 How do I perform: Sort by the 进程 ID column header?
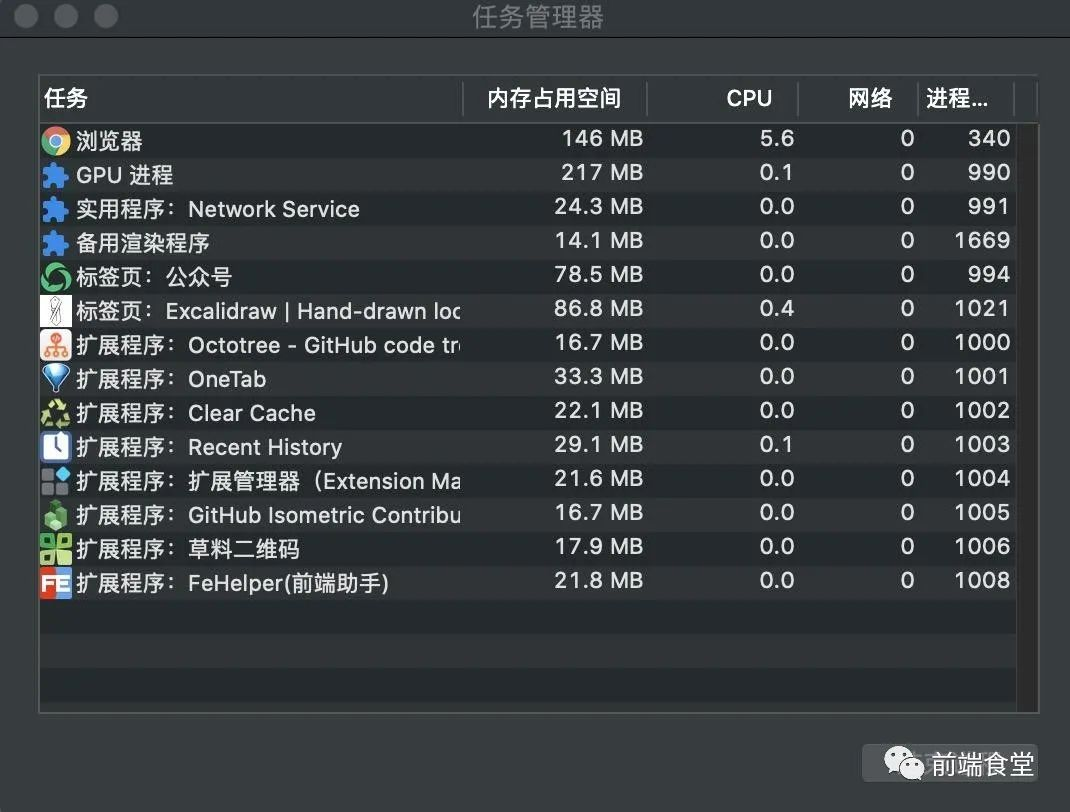coord(957,98)
